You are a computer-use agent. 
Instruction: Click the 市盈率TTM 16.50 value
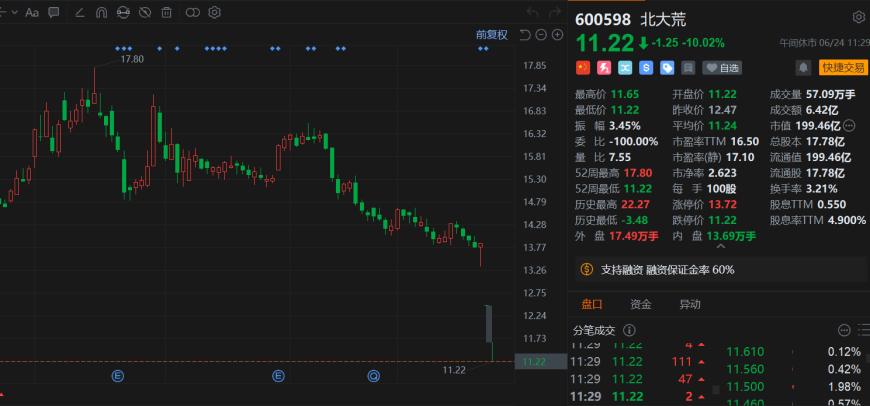pos(744,141)
